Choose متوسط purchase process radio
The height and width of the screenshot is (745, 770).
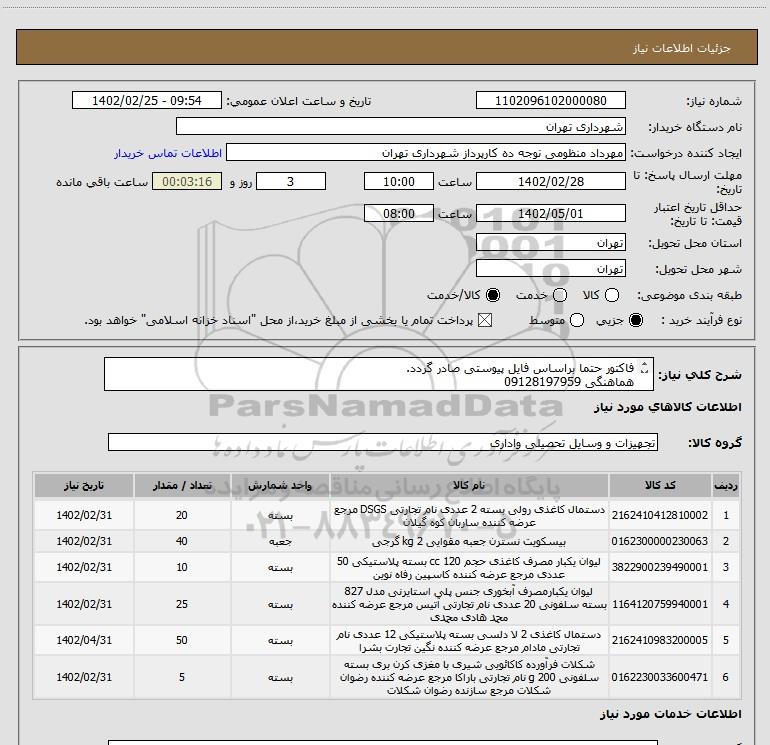coord(577,320)
